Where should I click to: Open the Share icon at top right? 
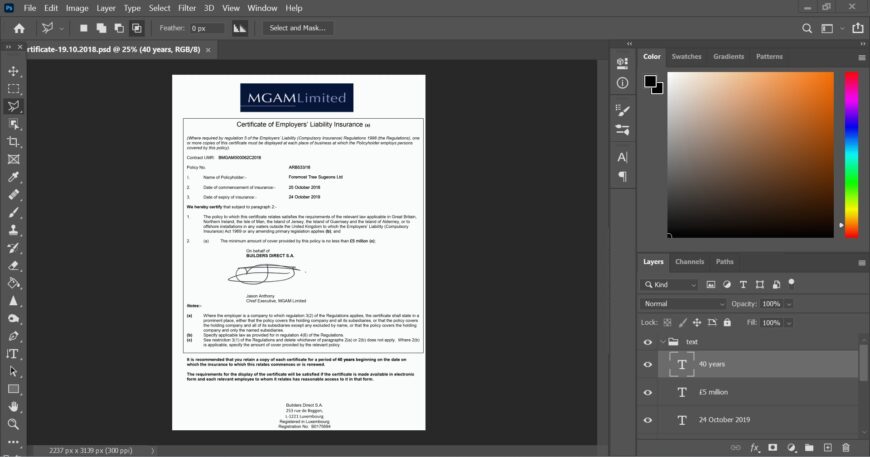(858, 28)
